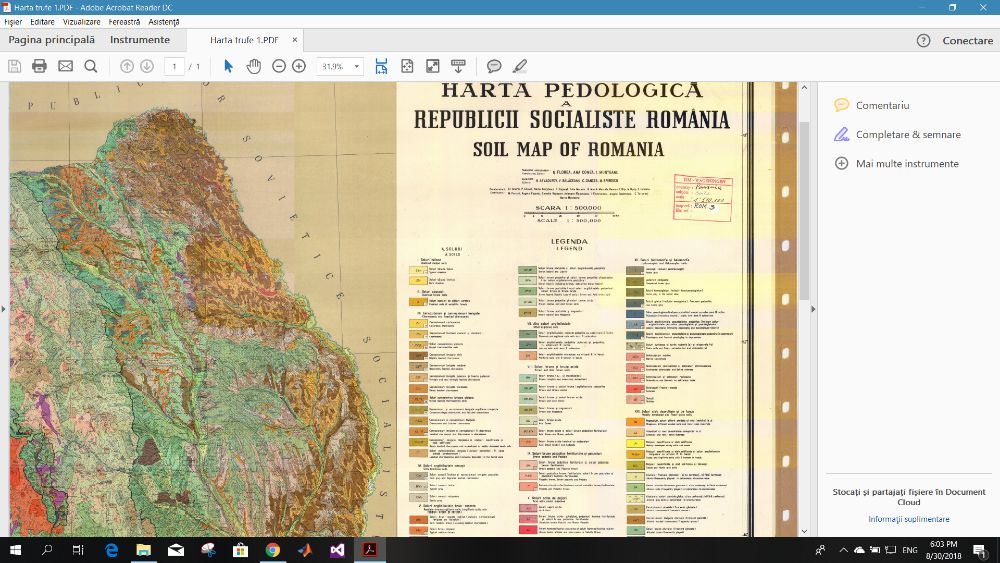Viewport: 1000px width, 563px height.
Task: Print the document with printer icon
Action: 40,66
